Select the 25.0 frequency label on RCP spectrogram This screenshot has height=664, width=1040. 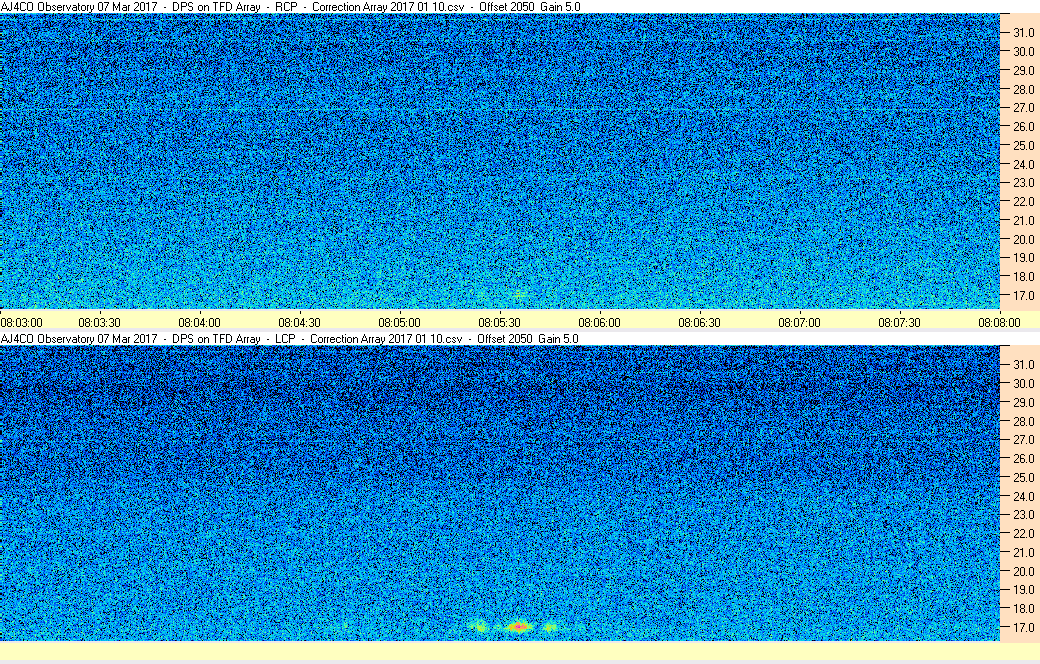click(x=1023, y=145)
